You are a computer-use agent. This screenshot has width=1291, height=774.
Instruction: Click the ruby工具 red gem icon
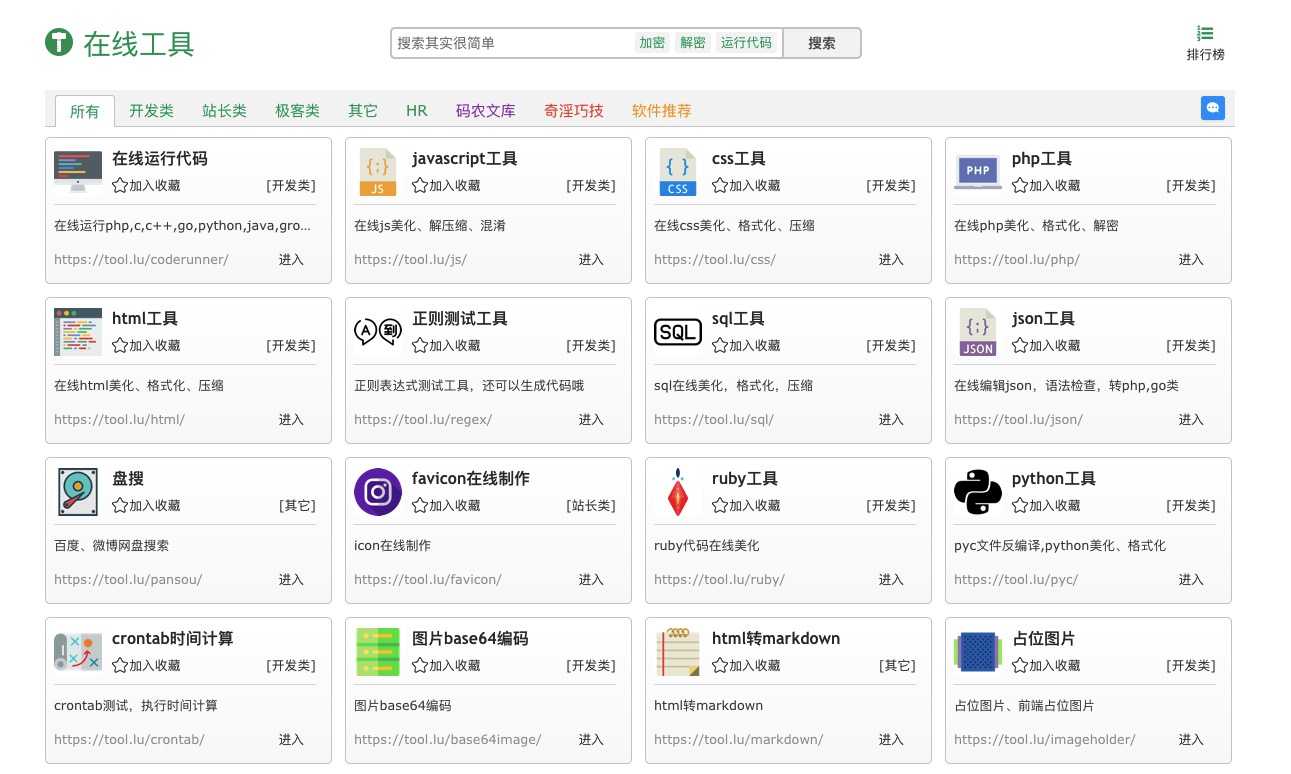click(x=678, y=492)
